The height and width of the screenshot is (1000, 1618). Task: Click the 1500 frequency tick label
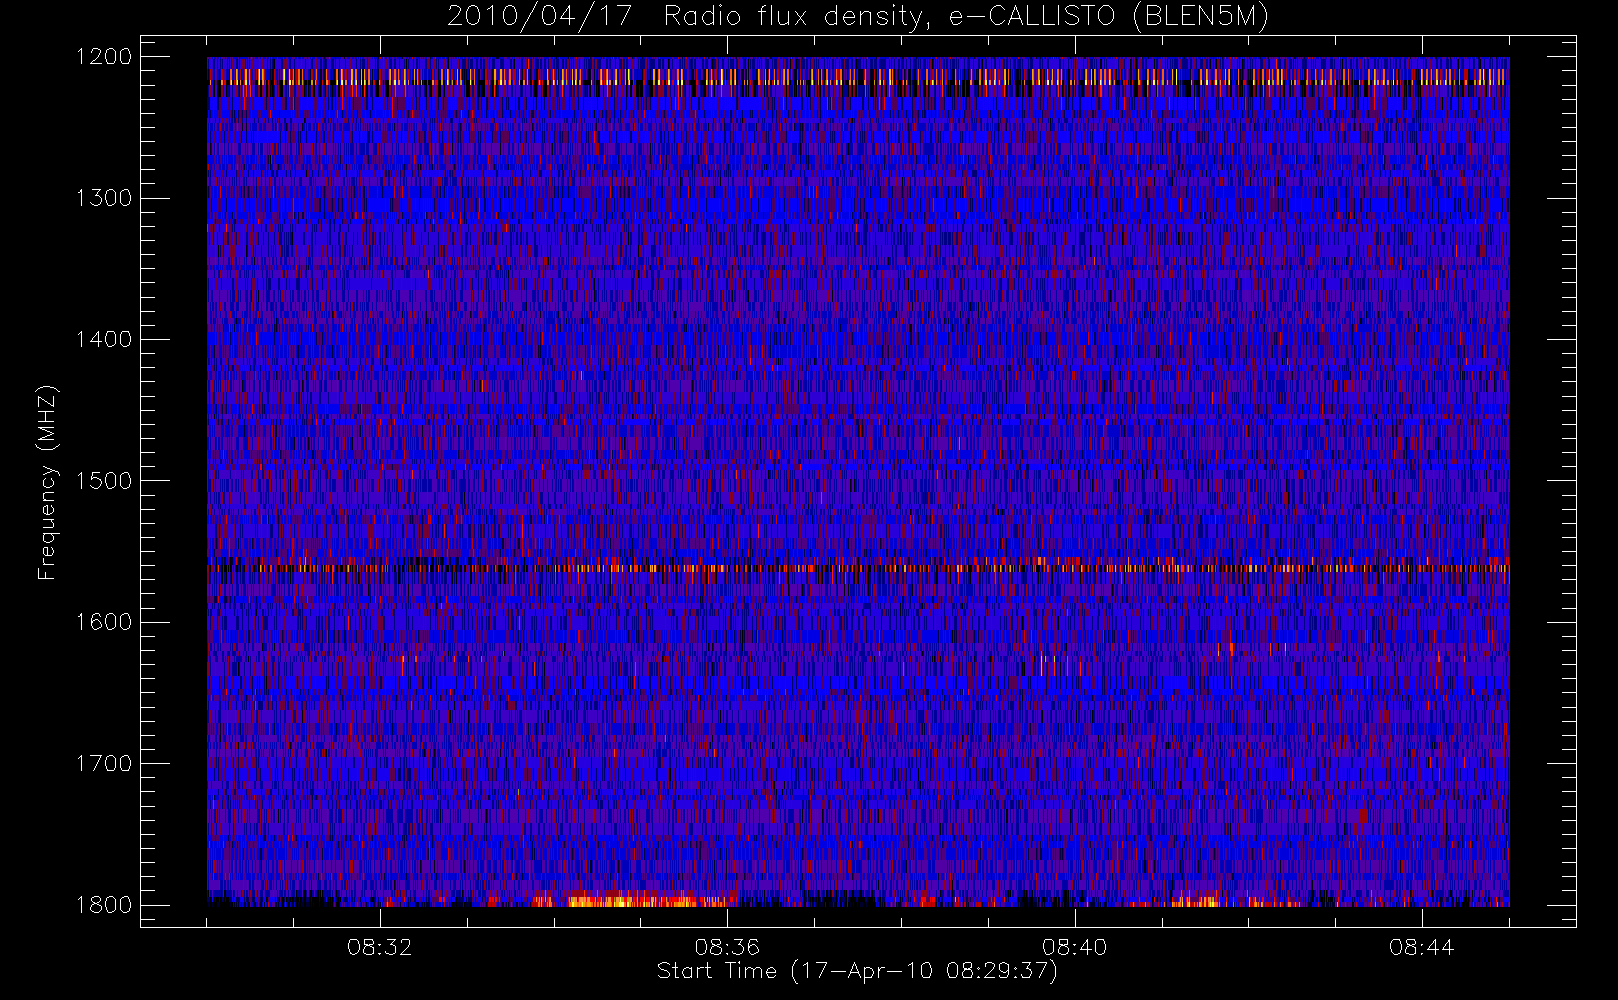(104, 481)
